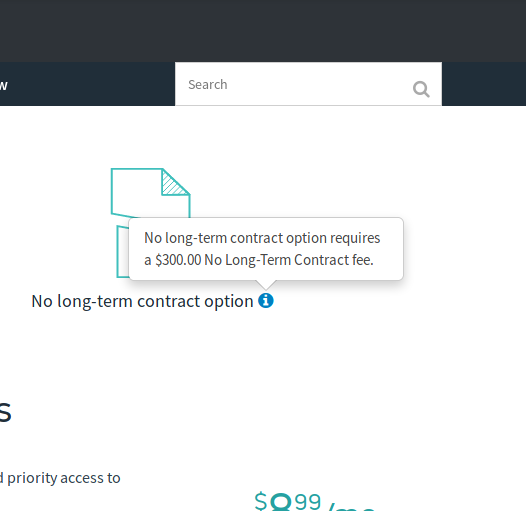Viewport: 526px width, 511px height.
Task: Select the $8.99 monthly price
Action: coord(314,502)
